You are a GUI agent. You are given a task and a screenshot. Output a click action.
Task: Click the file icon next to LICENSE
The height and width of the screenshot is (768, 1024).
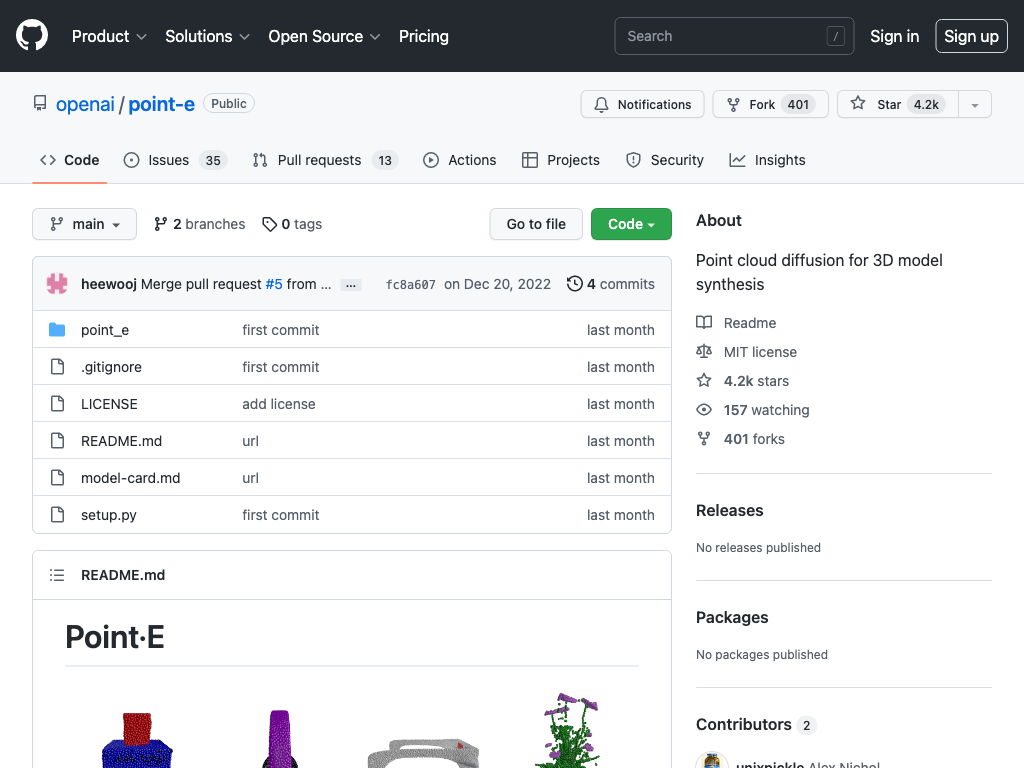pyautogui.click(x=57, y=404)
